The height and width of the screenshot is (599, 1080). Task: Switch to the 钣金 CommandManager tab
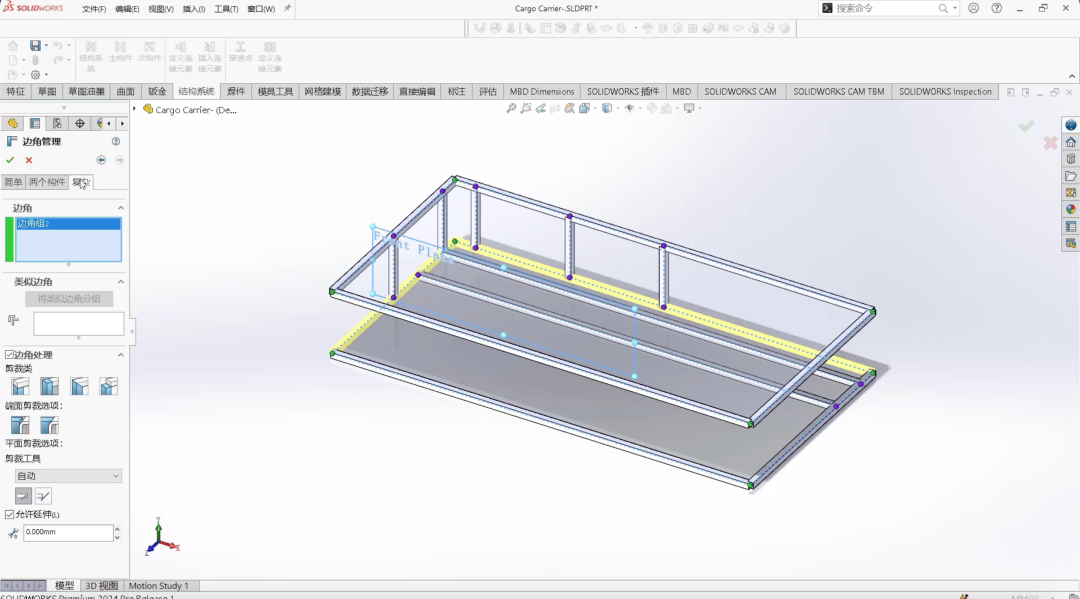[x=156, y=90]
